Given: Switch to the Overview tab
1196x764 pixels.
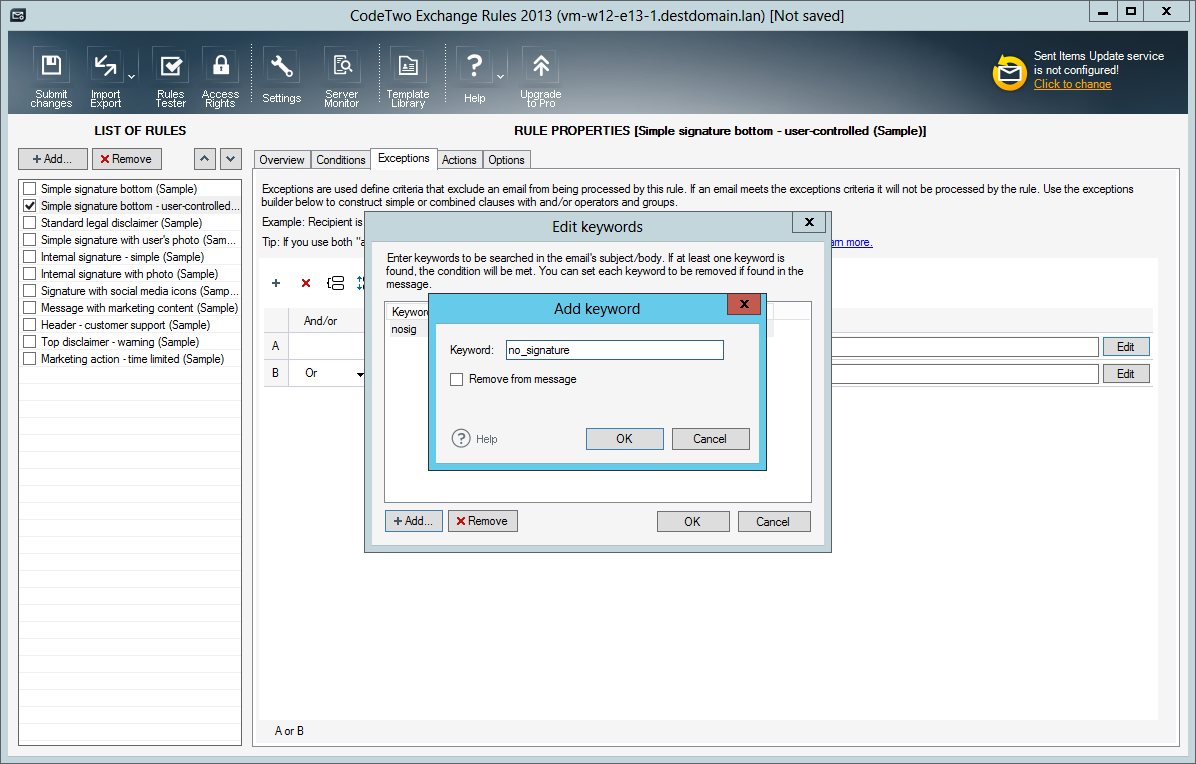Looking at the screenshot, I should click(281, 159).
